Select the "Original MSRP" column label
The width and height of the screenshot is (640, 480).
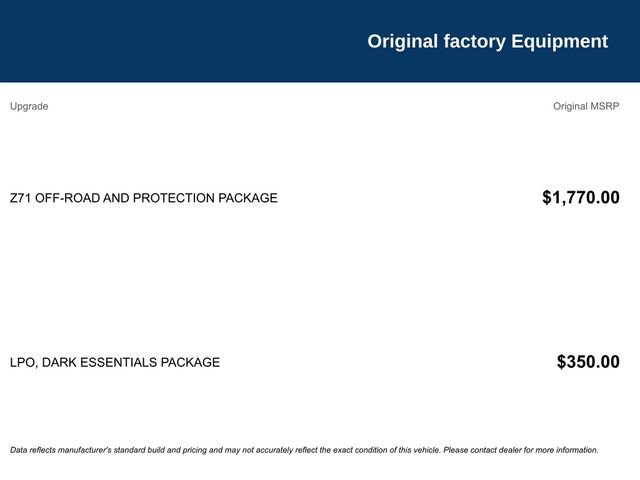586,106
